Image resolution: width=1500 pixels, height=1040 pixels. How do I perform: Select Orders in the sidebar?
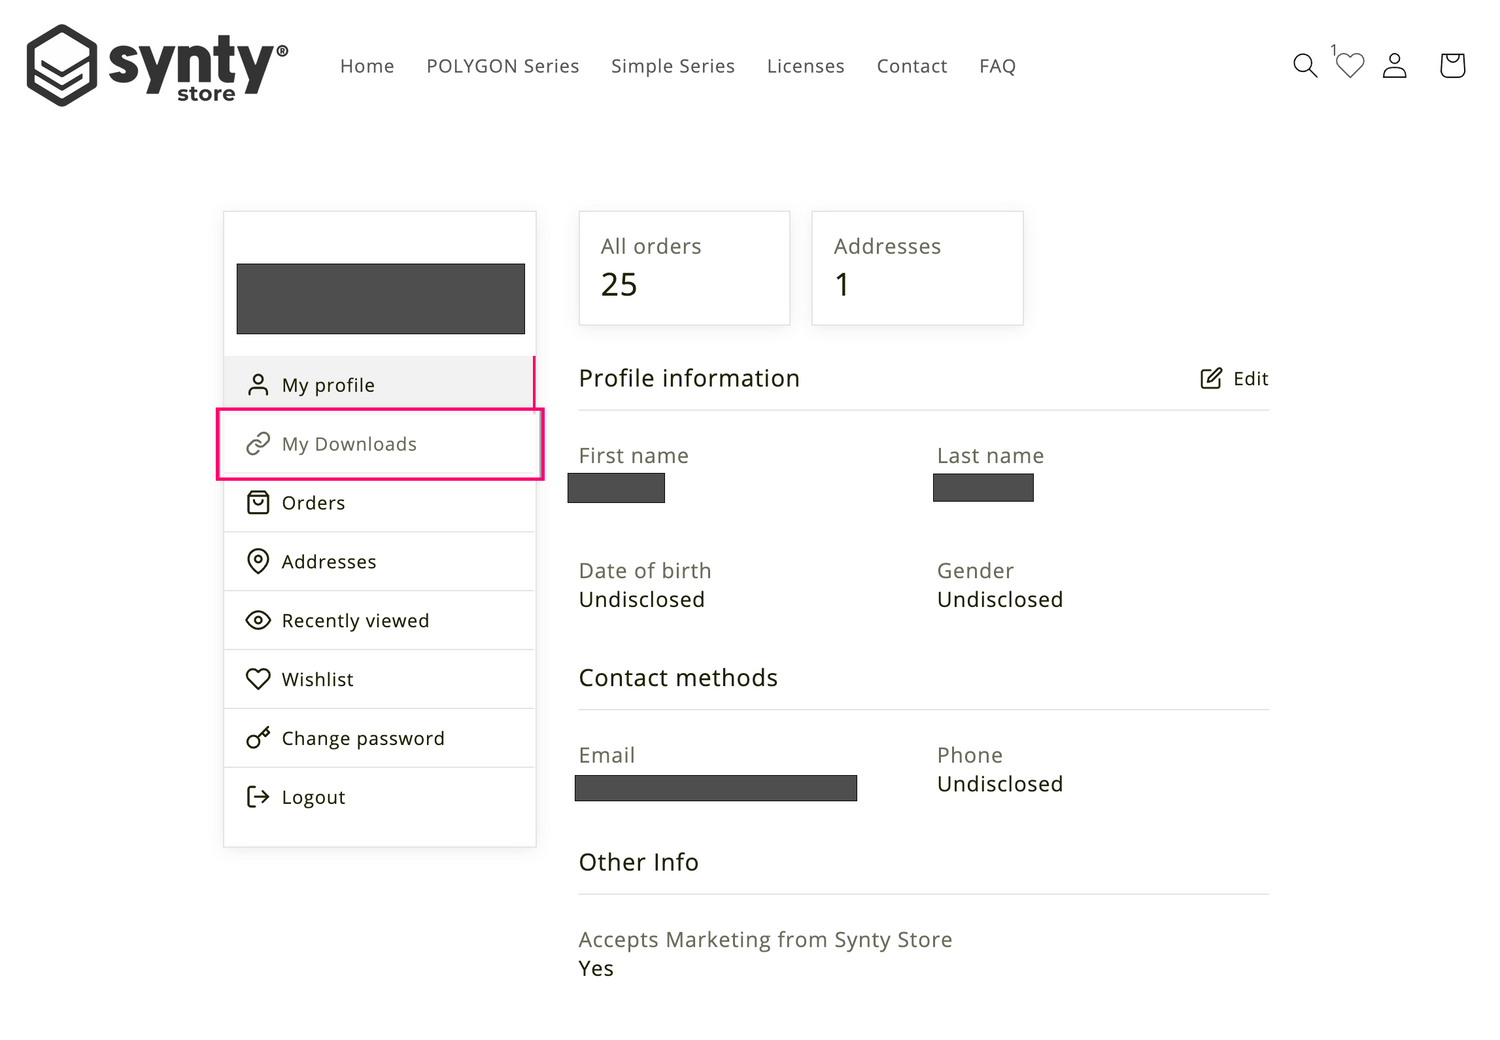(x=313, y=503)
